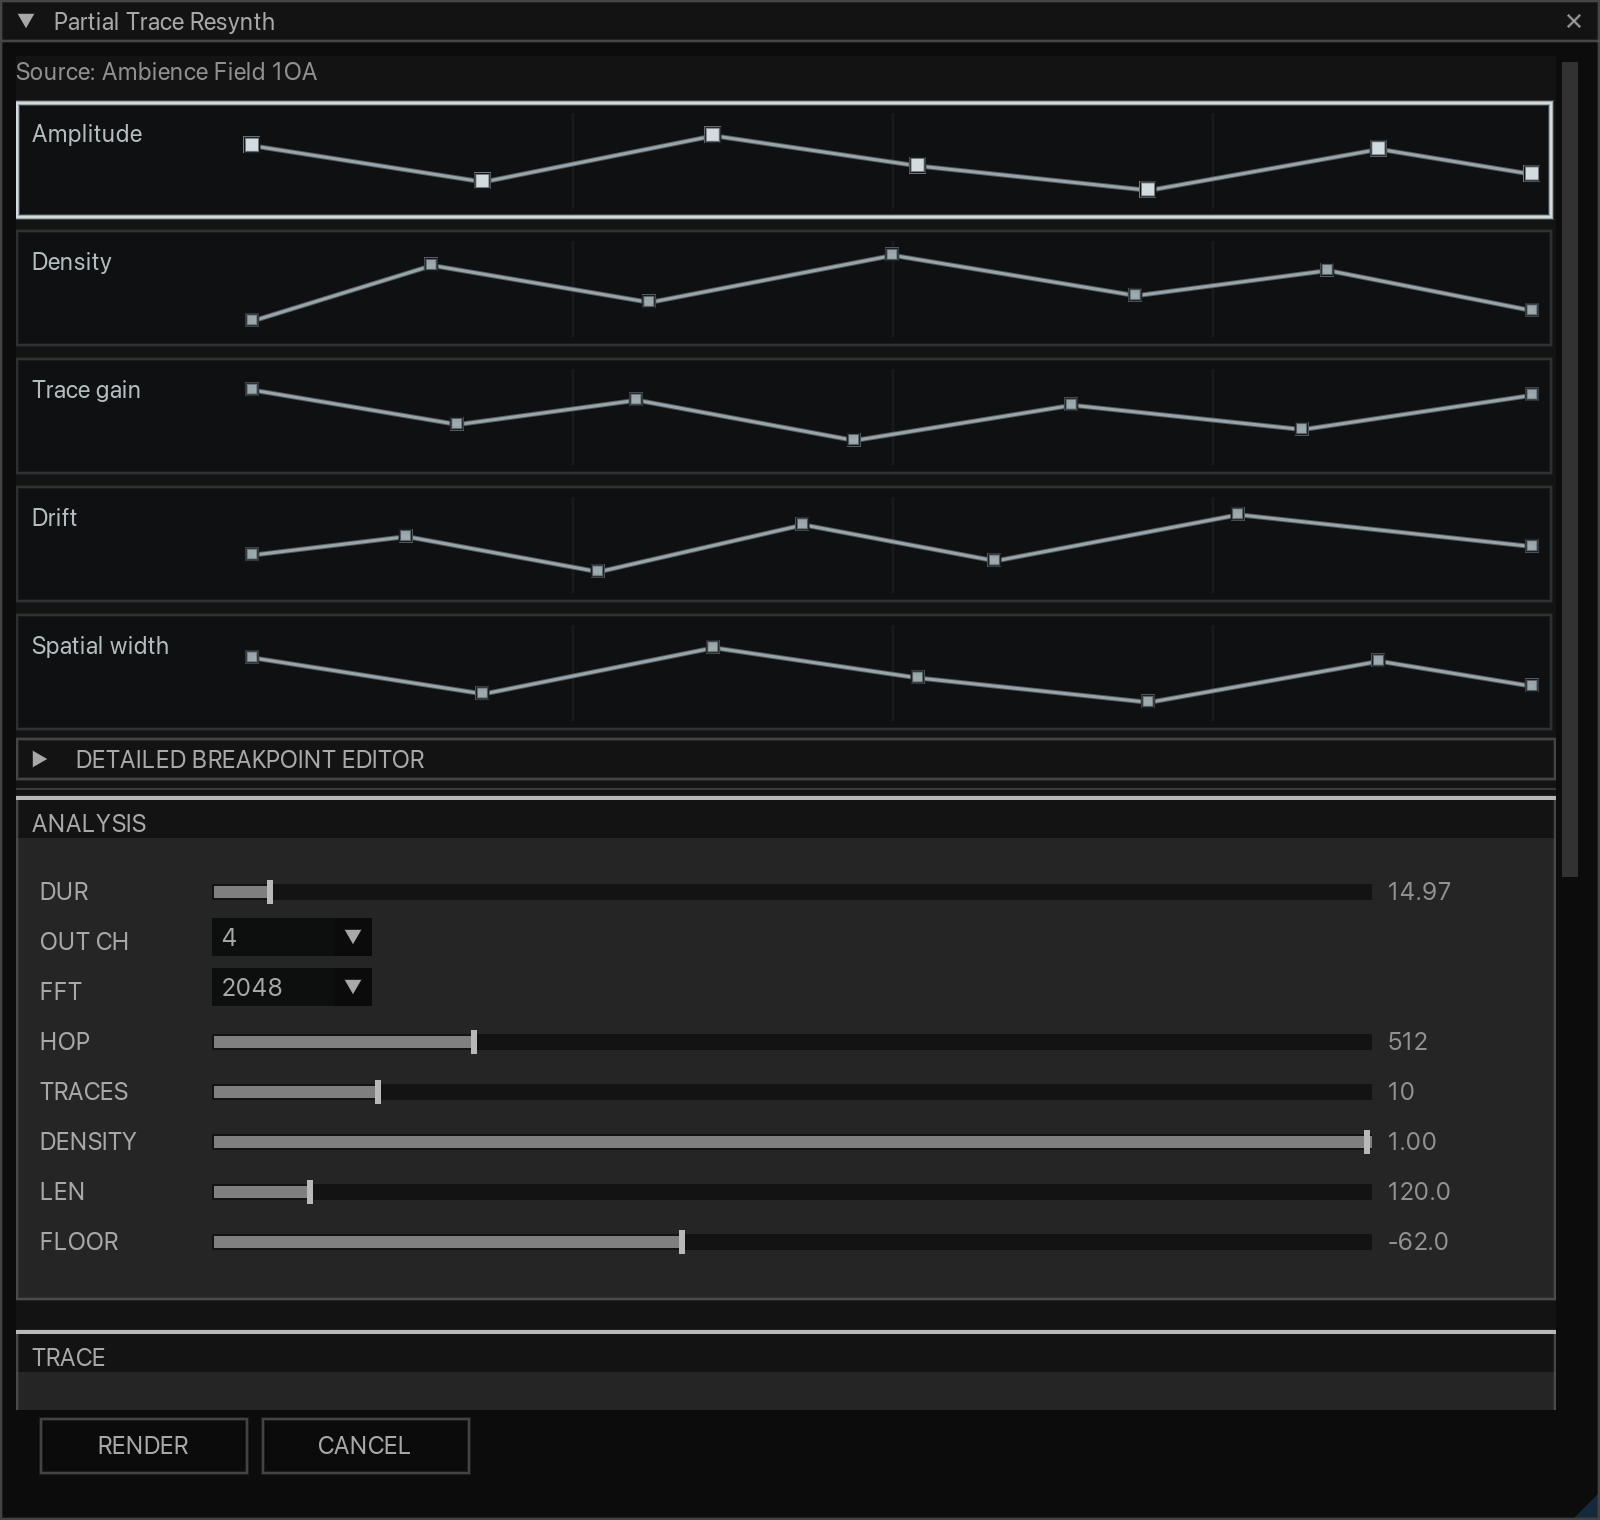Click the lowest Drift envelope breakpoint
This screenshot has width=1600, height=1520.
598,571
